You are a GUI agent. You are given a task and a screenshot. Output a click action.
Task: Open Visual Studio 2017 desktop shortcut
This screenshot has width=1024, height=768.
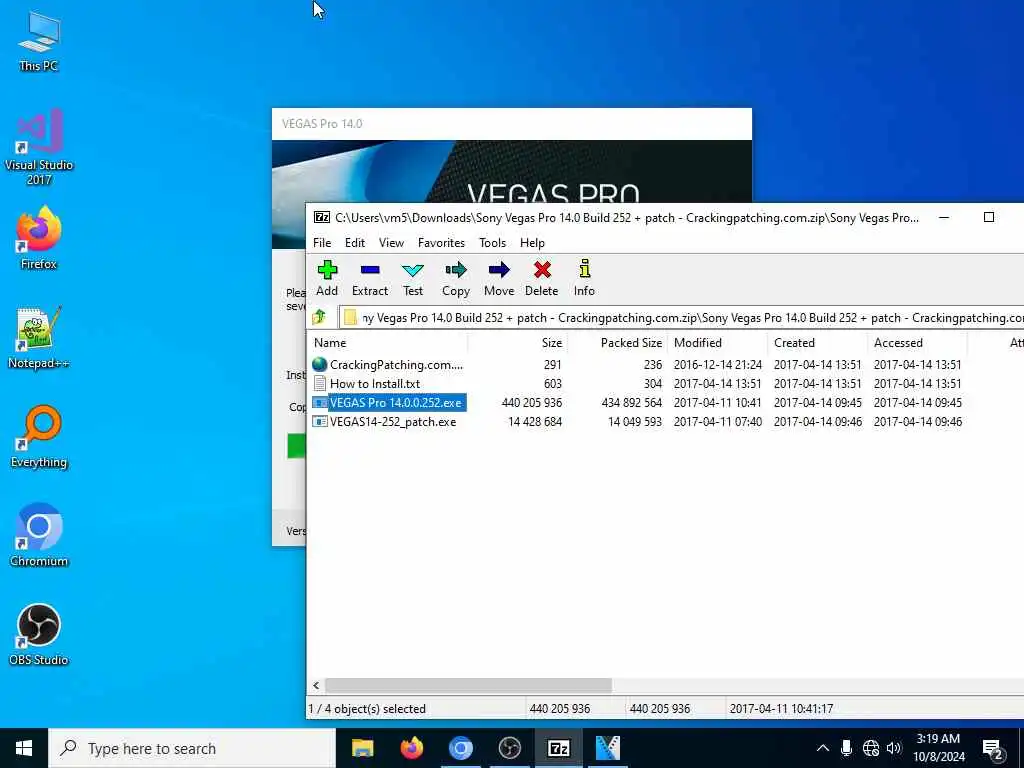39,148
